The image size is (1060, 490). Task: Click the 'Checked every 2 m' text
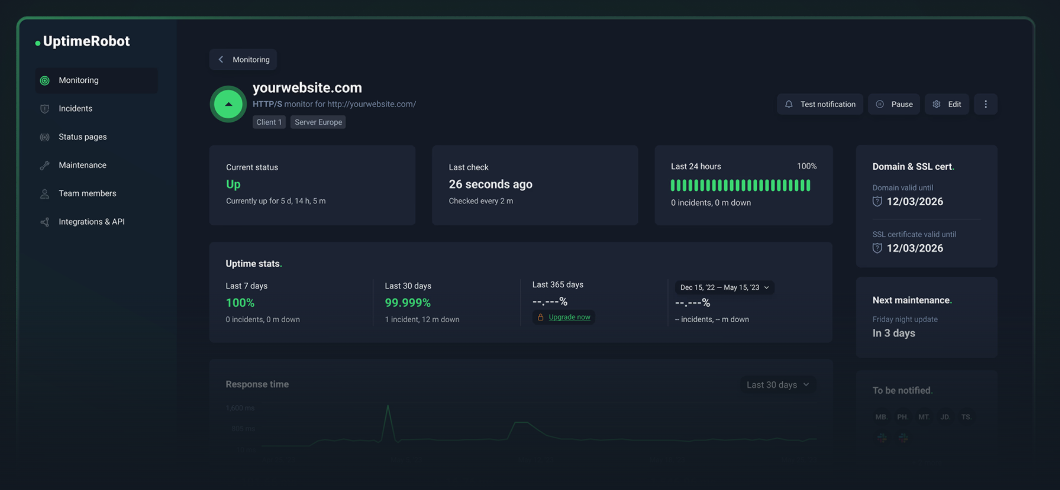(x=481, y=201)
